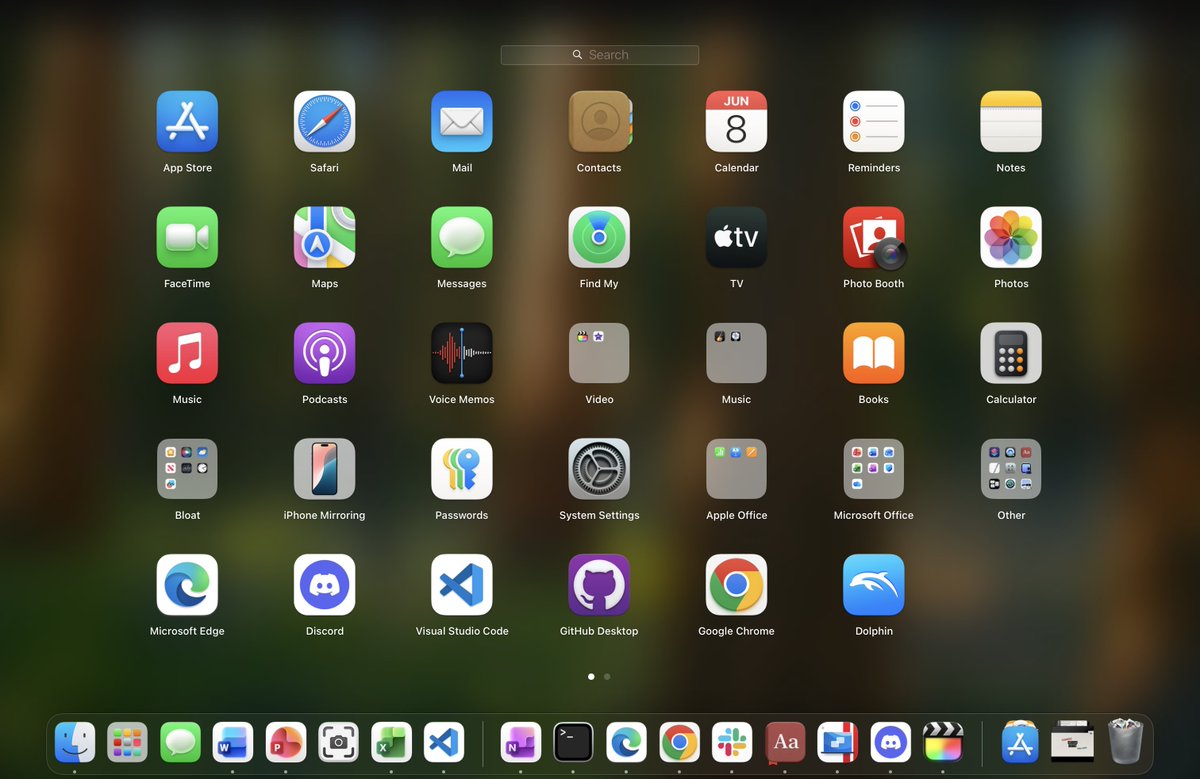Expand the Other folder
The image size is (1200, 779).
coord(1011,469)
